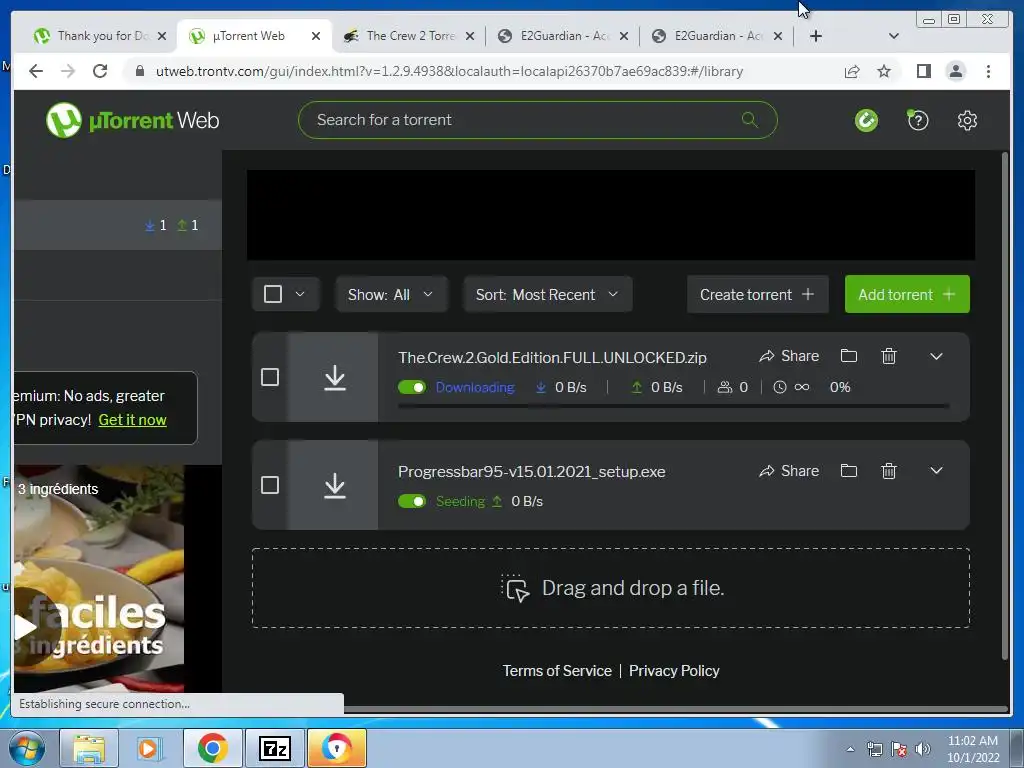Click the Create torrent button
This screenshot has width=1024, height=768.
coord(758,295)
